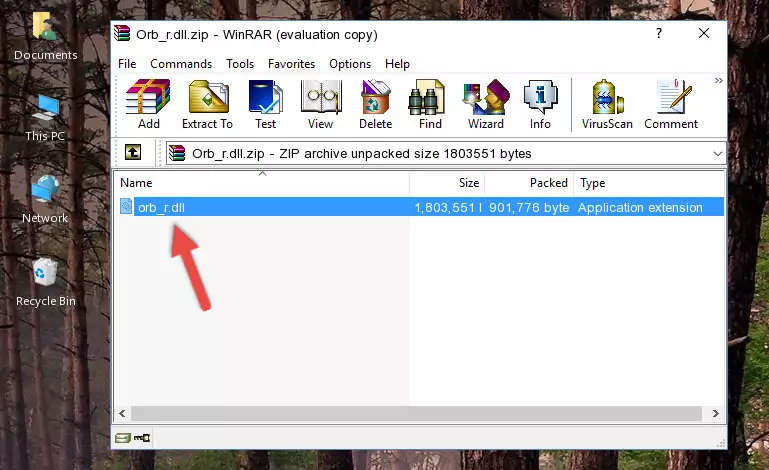Screen dimensions: 769x470
Task: Close the WinRAR window
Action: coord(704,33)
